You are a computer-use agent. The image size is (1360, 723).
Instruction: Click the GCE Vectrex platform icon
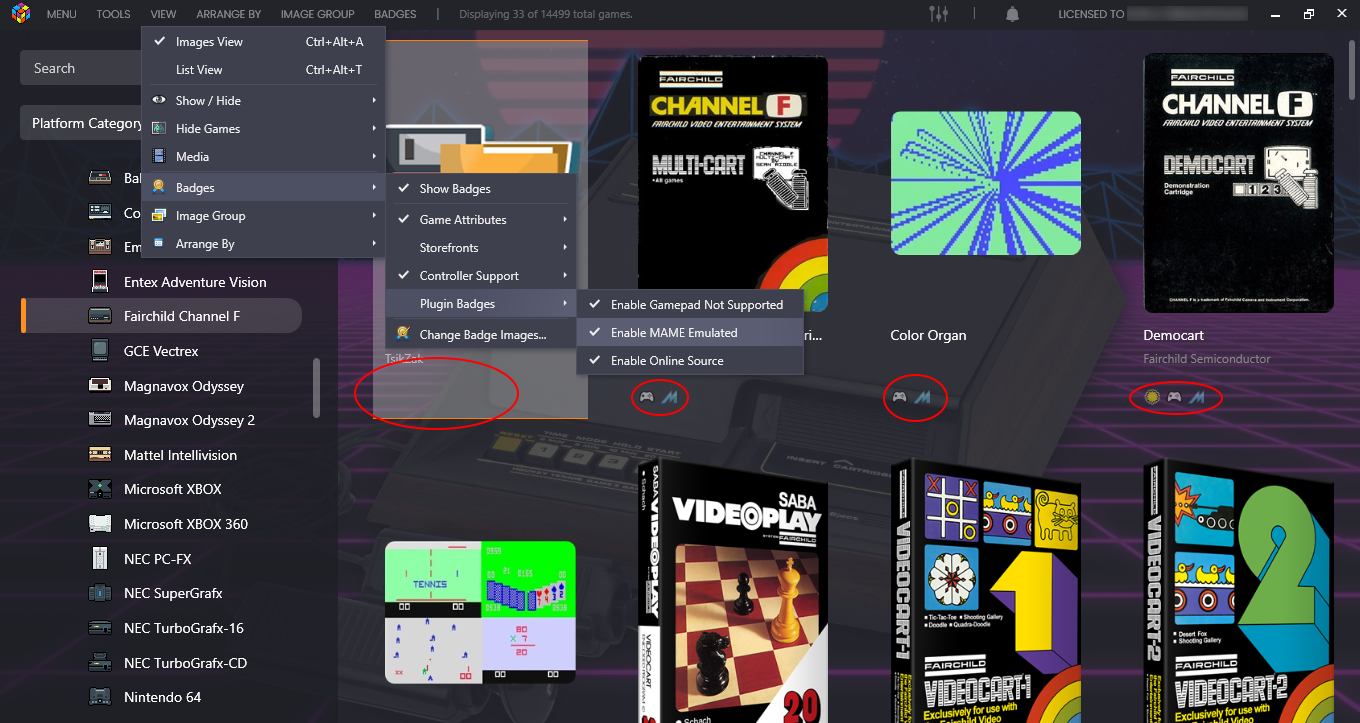point(100,351)
